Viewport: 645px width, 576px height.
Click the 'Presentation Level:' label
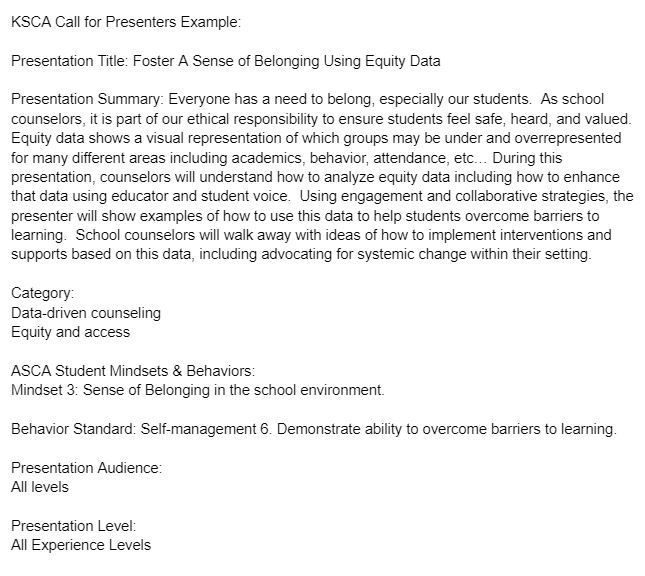(74, 526)
